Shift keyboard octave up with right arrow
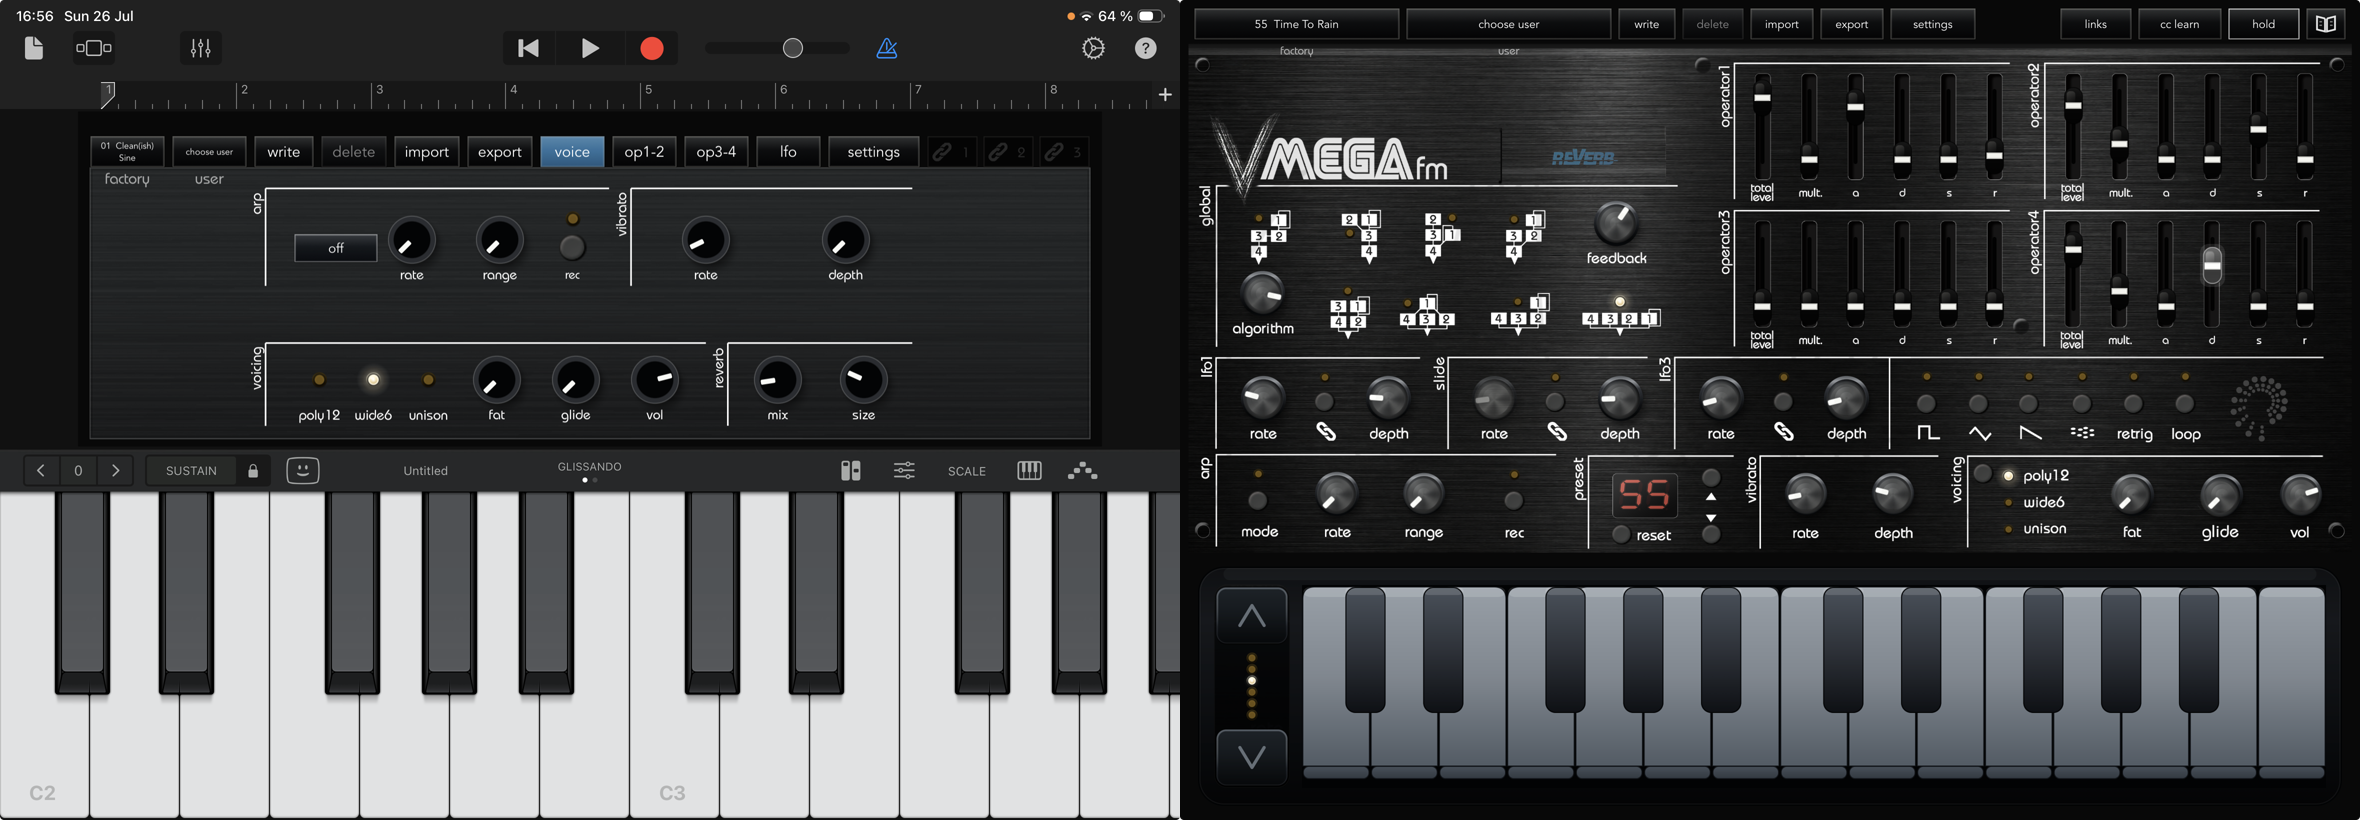The height and width of the screenshot is (820, 2360). point(115,470)
